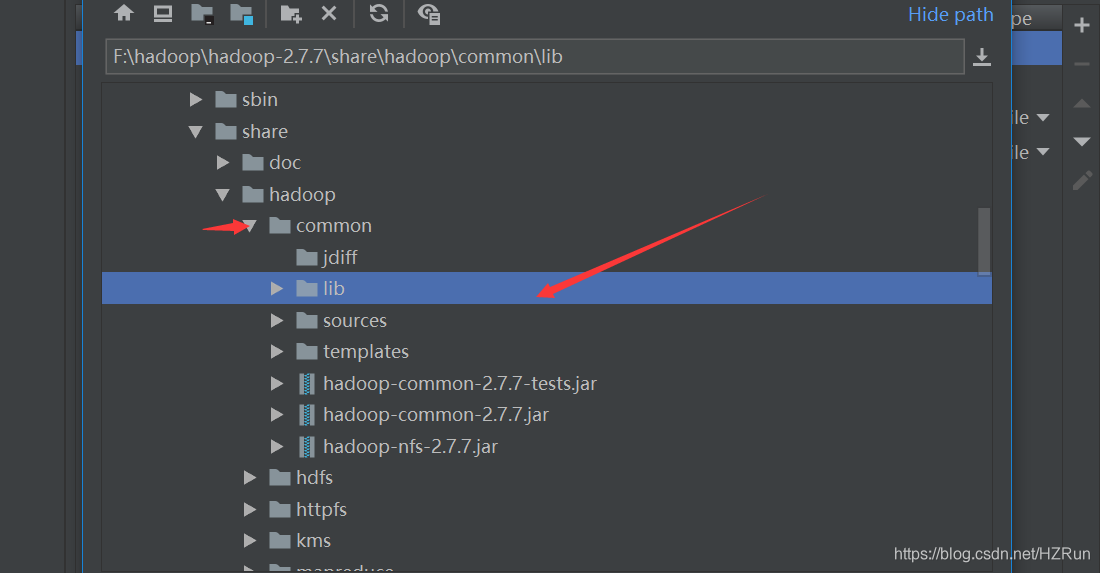Click the Hide path link
Viewport: 1100px width, 573px height.
point(951,15)
